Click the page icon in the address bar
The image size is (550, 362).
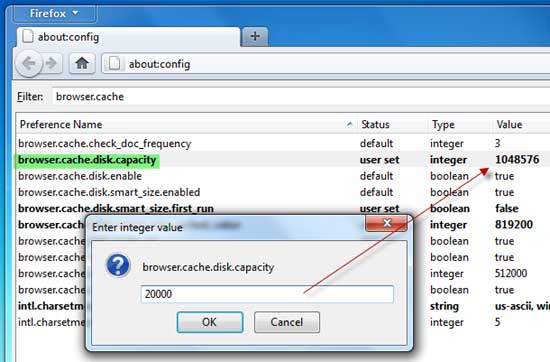coord(114,64)
